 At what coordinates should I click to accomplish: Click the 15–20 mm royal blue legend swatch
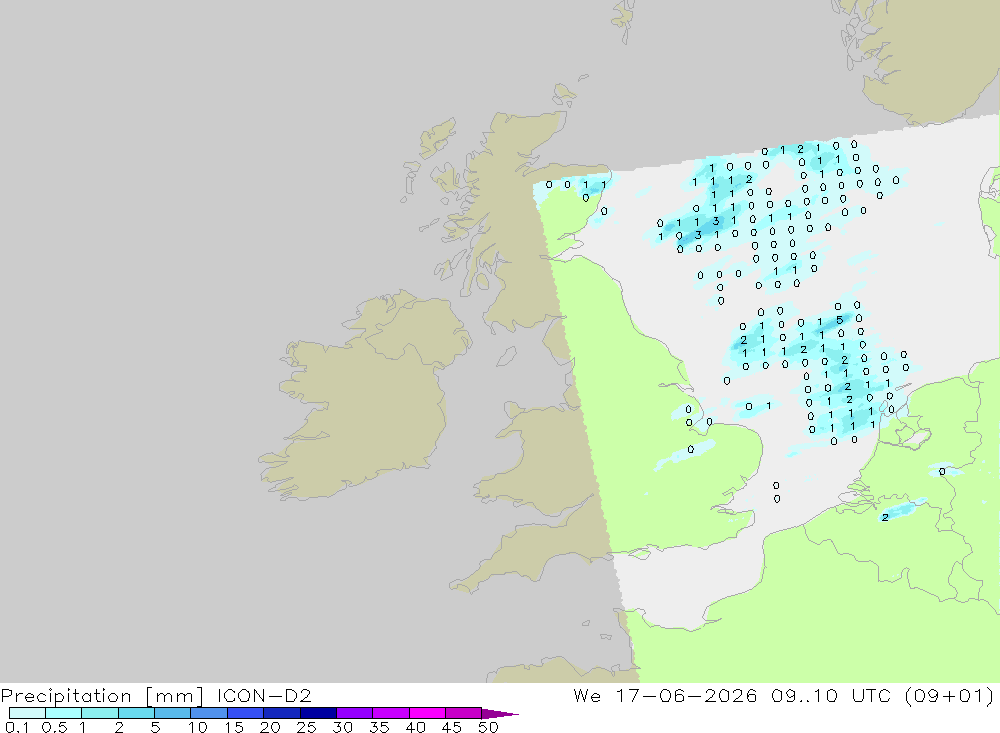click(x=246, y=713)
